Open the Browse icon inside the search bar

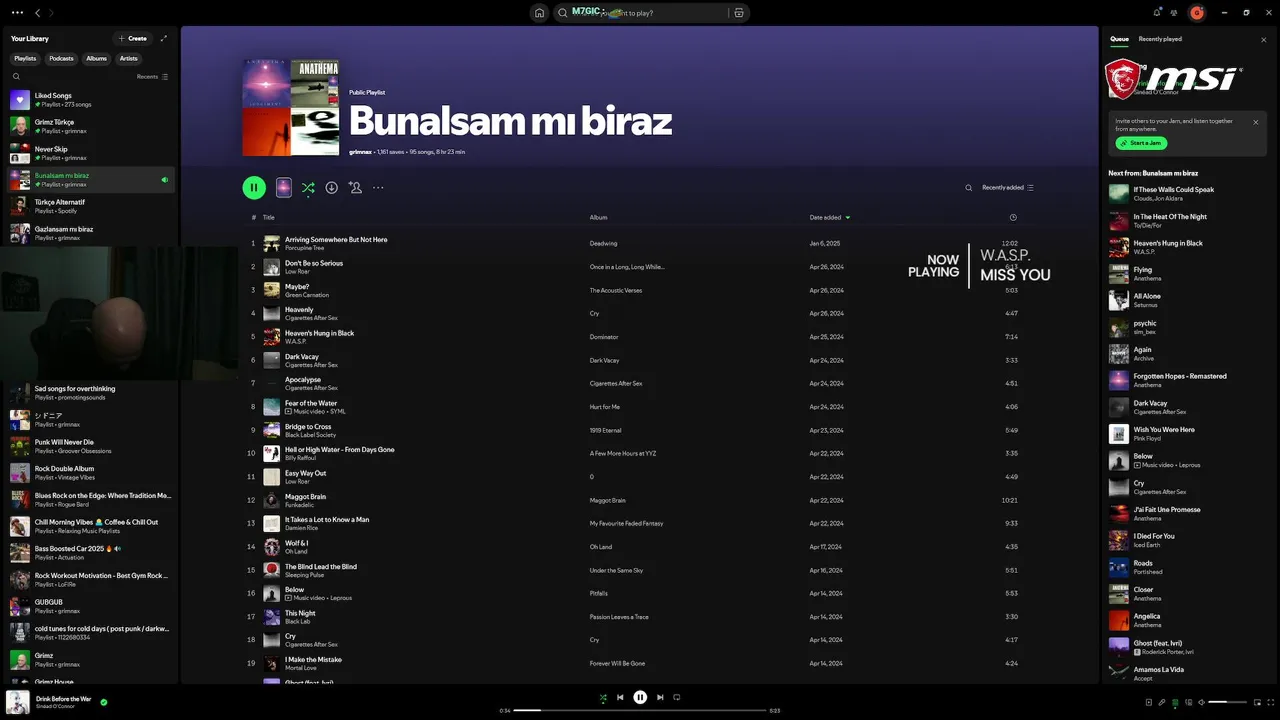coord(739,13)
